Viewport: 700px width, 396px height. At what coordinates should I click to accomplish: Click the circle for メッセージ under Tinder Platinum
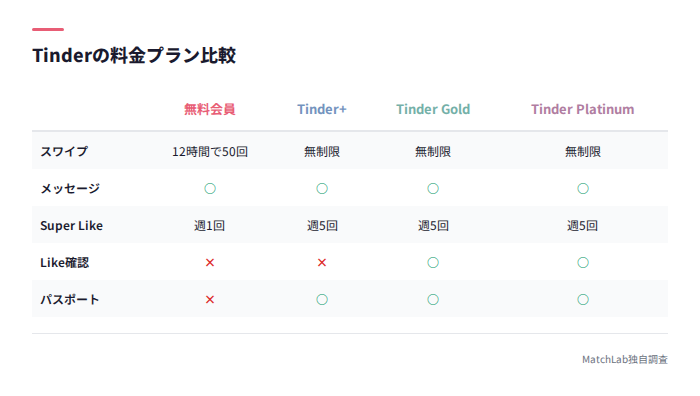(583, 188)
